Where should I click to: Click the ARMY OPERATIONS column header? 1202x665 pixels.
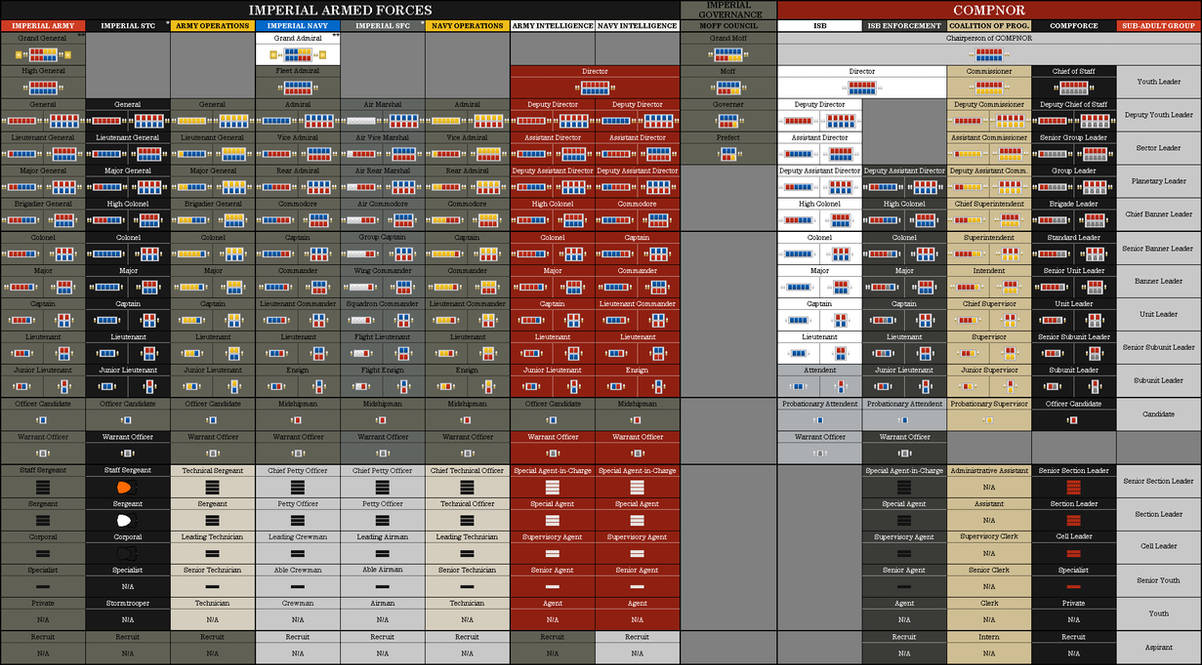click(212, 25)
